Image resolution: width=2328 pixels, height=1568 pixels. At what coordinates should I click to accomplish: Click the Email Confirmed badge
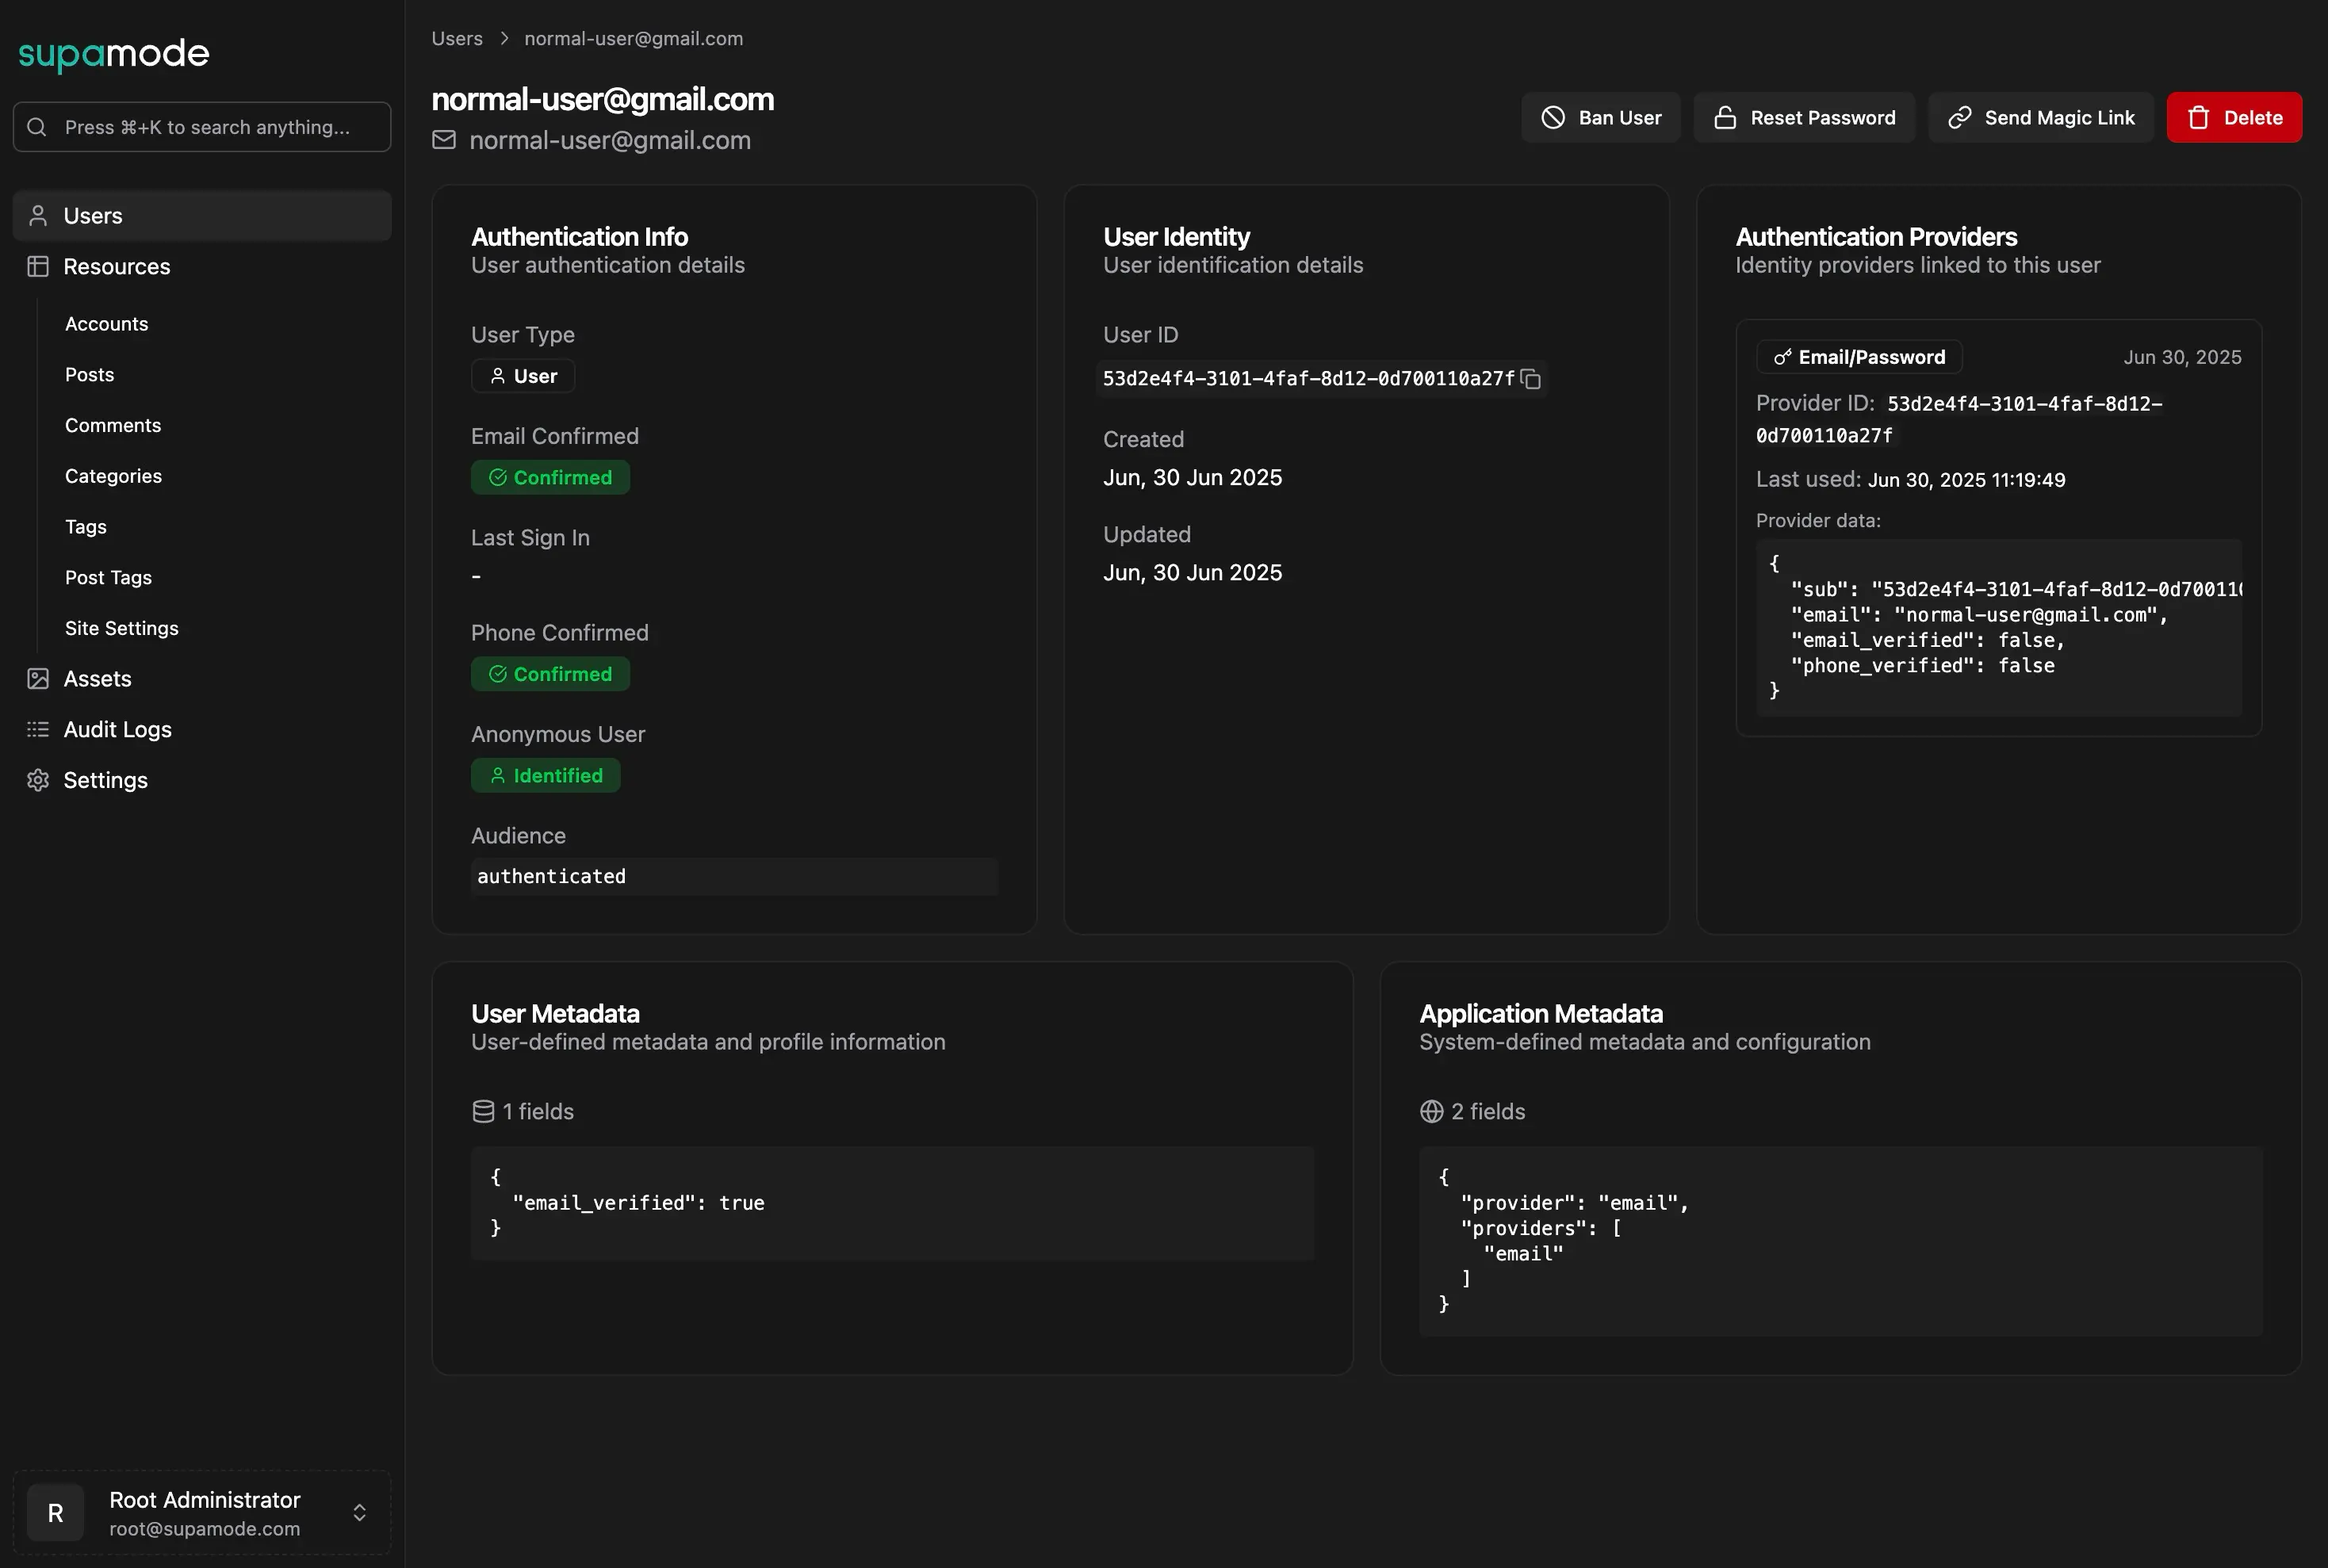pyautogui.click(x=550, y=477)
